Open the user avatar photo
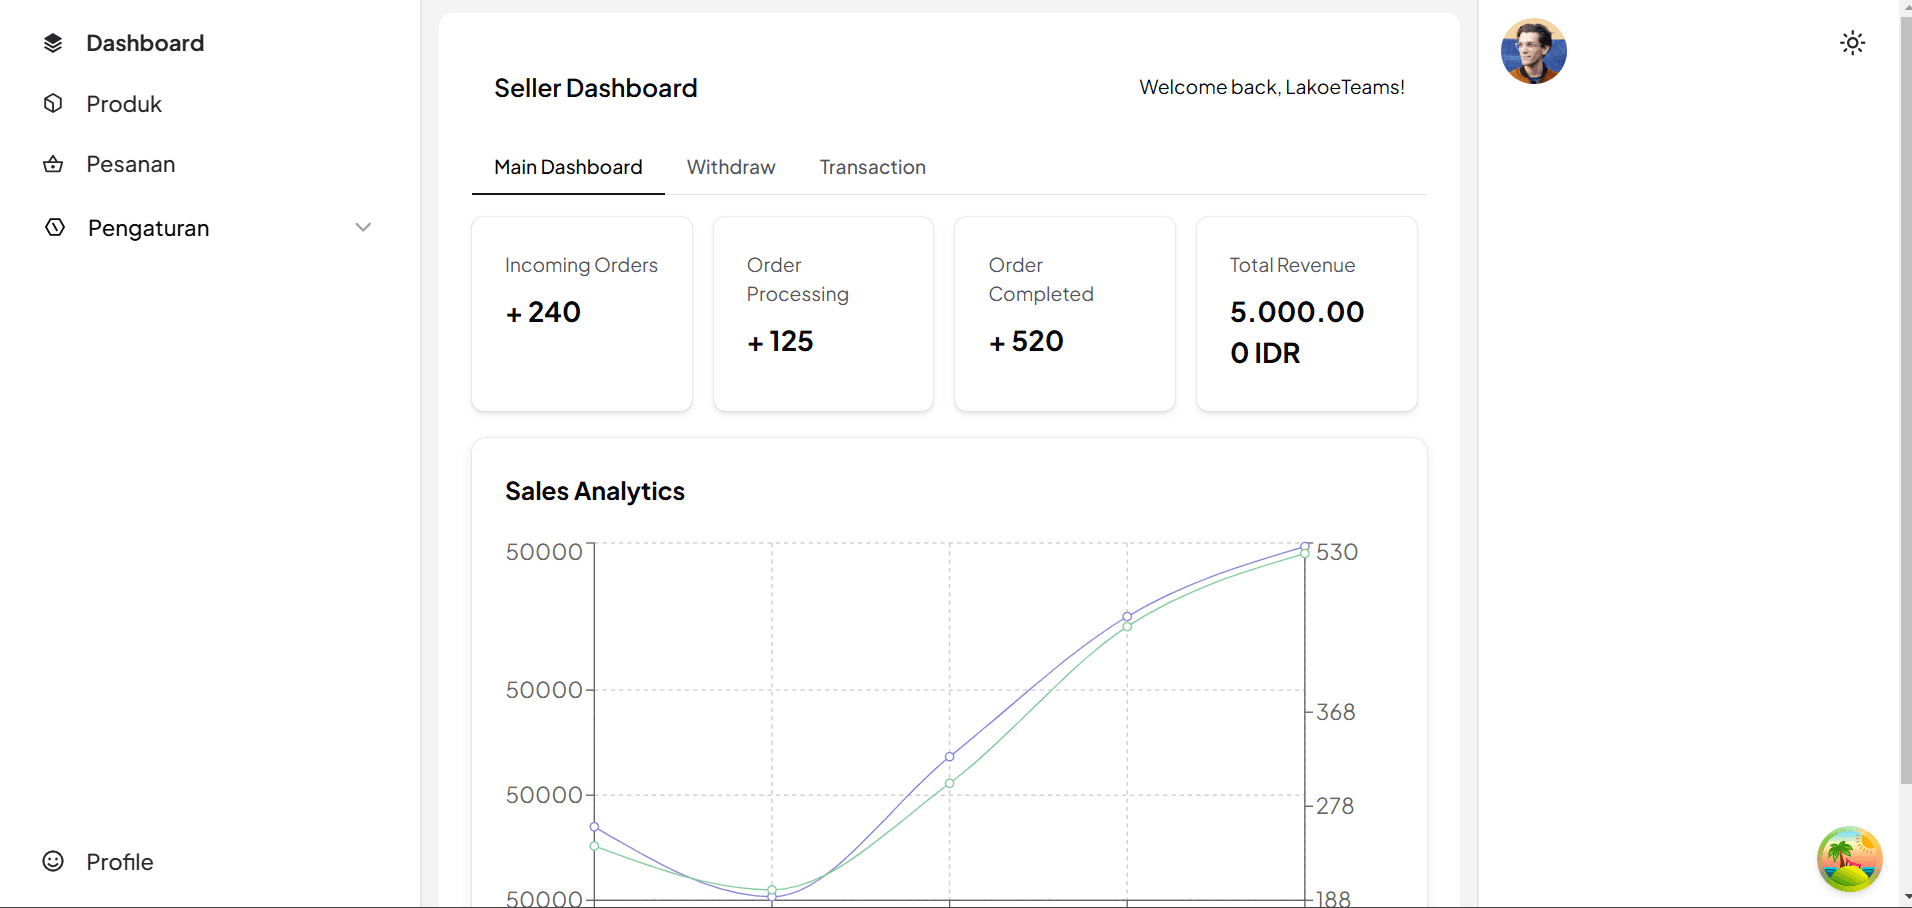 [x=1533, y=51]
